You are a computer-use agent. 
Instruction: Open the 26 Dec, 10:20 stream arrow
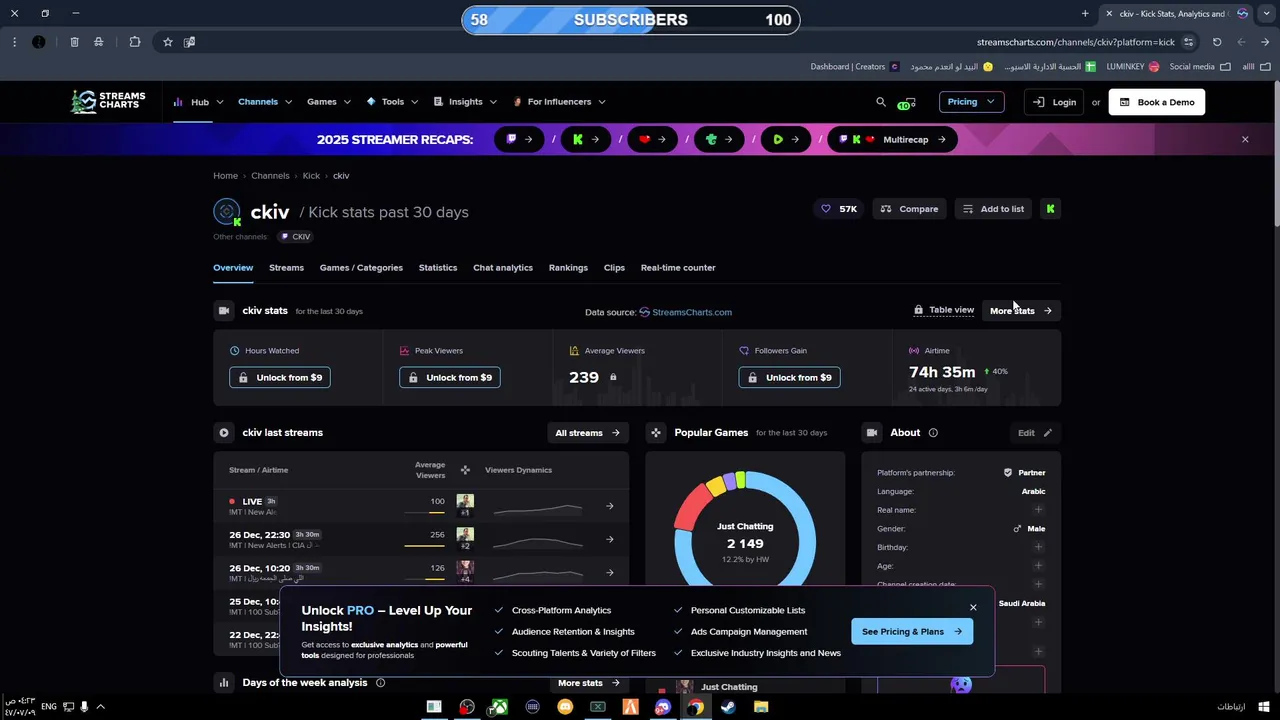[610, 572]
